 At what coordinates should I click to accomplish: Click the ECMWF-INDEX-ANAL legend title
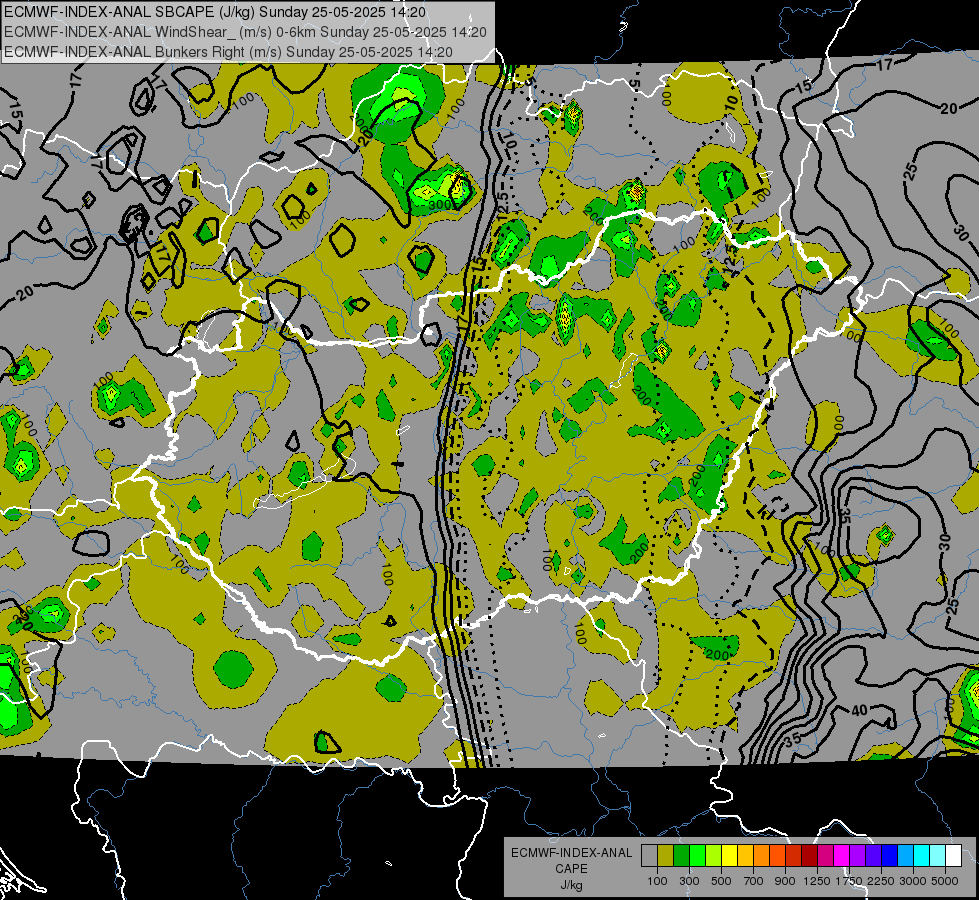[x=571, y=853]
